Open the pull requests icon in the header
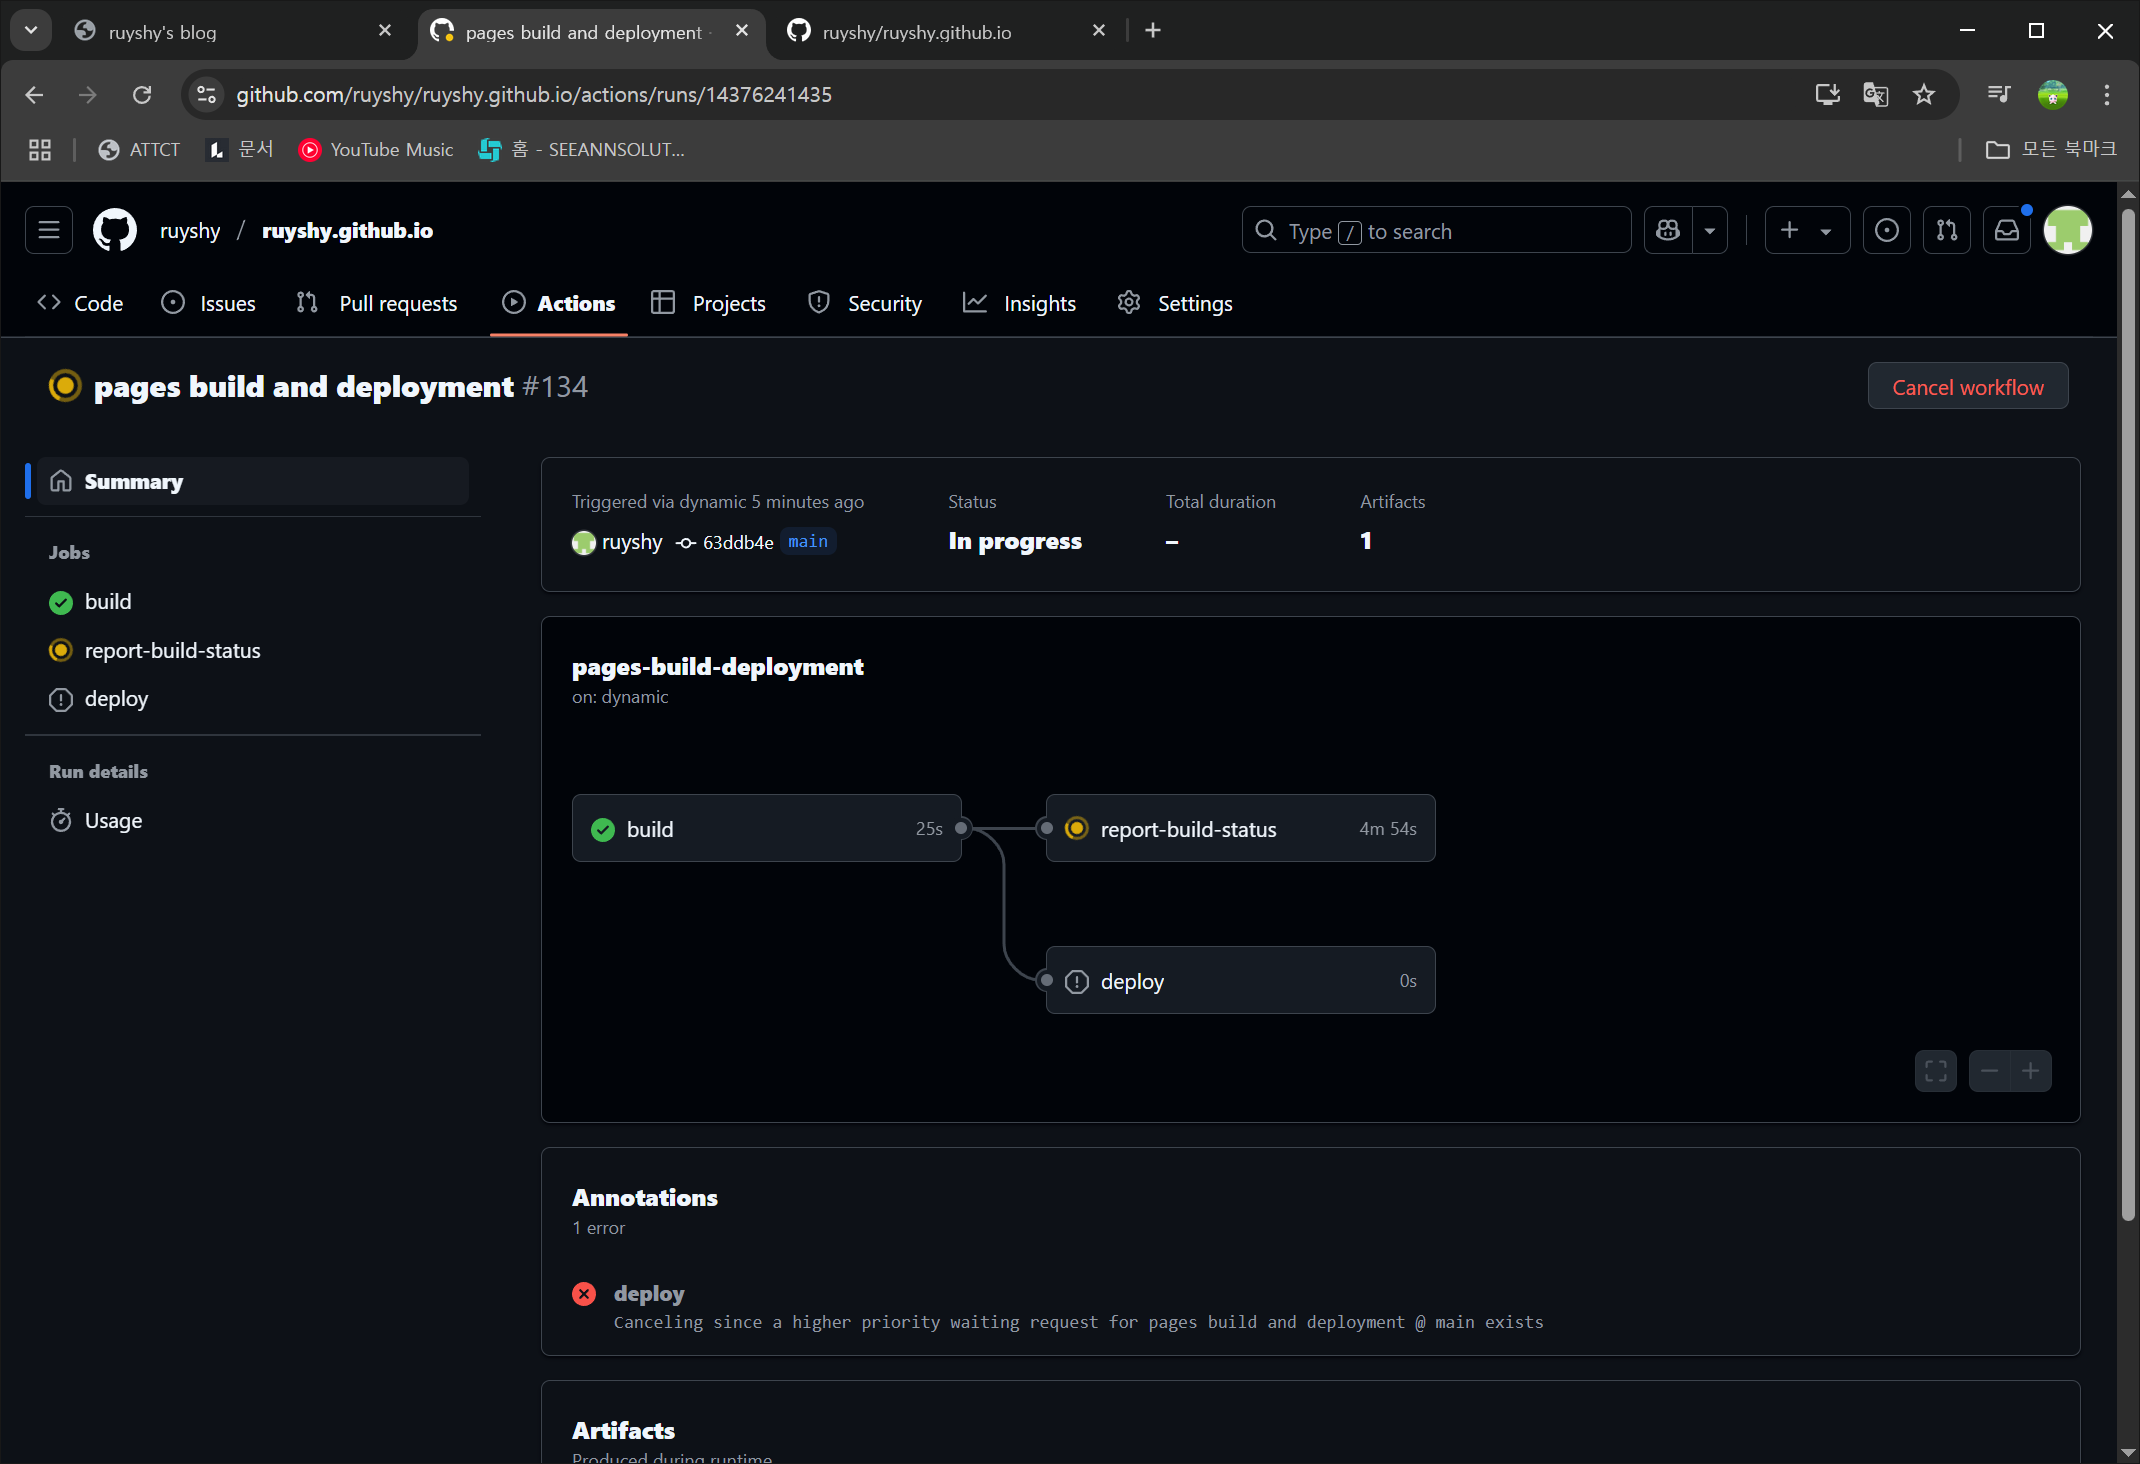This screenshot has height=1464, width=2140. click(1946, 230)
